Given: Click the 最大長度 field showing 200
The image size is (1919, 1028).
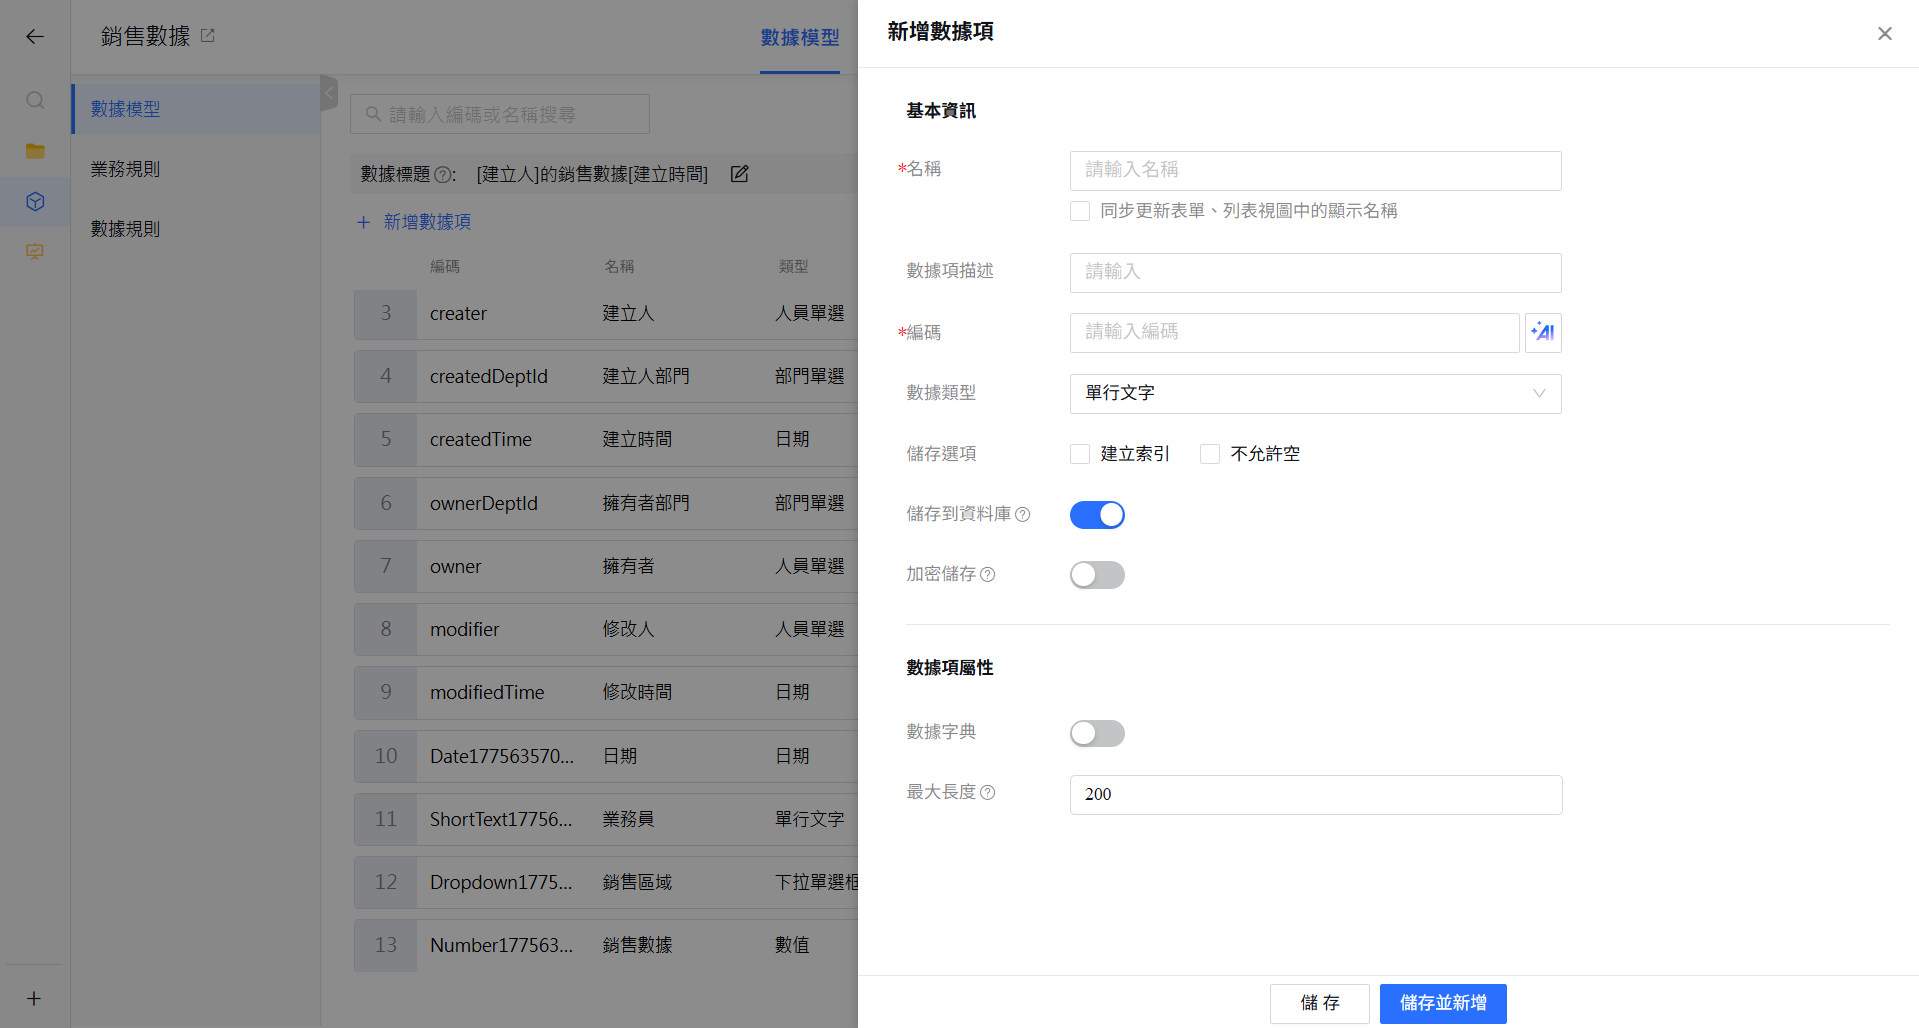Looking at the screenshot, I should [x=1315, y=795].
